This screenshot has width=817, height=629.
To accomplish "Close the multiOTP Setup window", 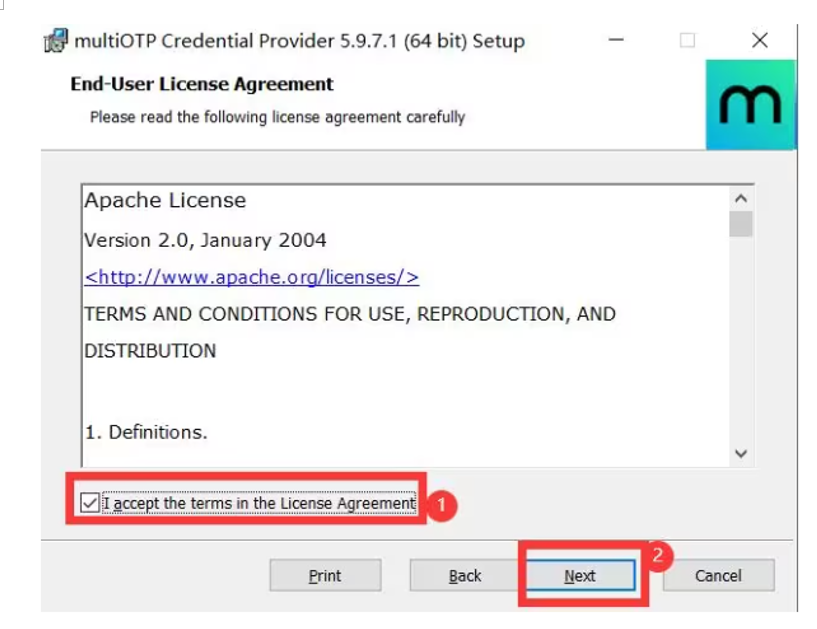I will [760, 41].
